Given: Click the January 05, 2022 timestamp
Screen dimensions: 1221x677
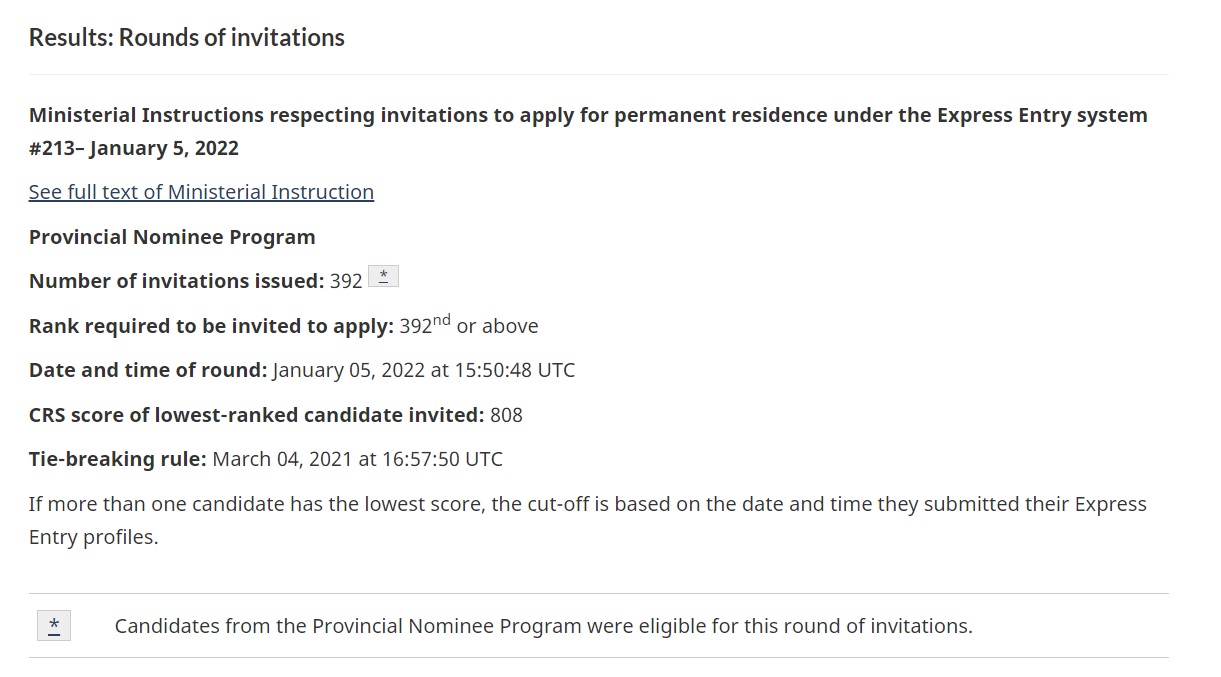Looking at the screenshot, I should point(424,370).
